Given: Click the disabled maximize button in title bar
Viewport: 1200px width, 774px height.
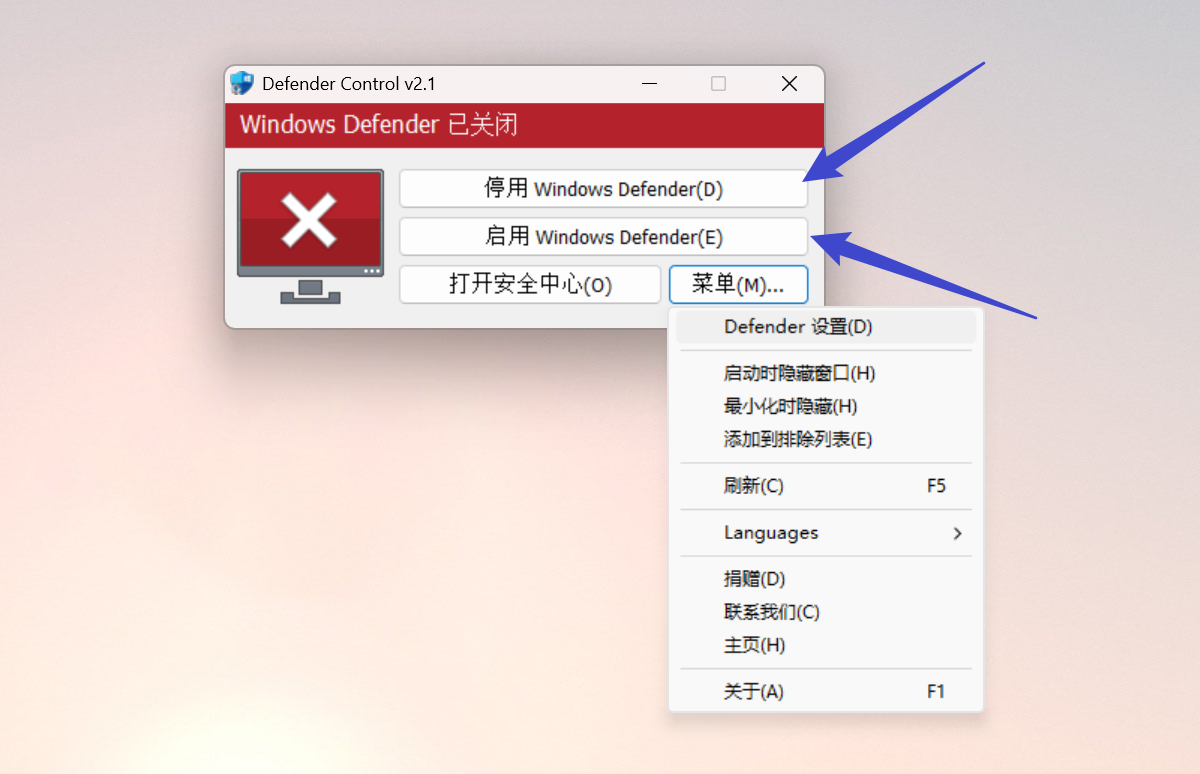Looking at the screenshot, I should 718,84.
